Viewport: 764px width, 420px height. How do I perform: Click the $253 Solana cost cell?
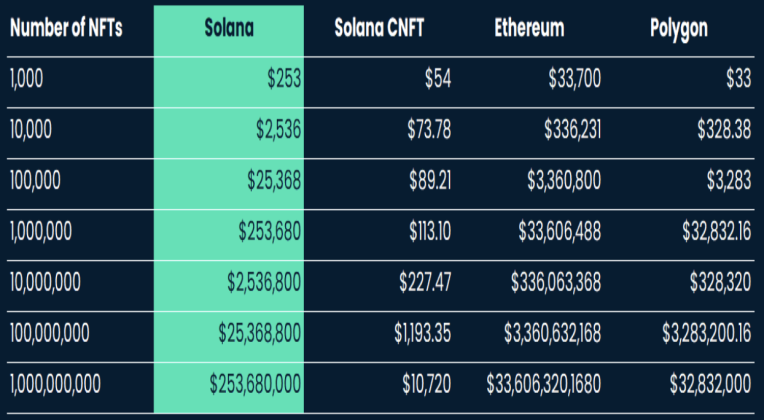coord(284,78)
